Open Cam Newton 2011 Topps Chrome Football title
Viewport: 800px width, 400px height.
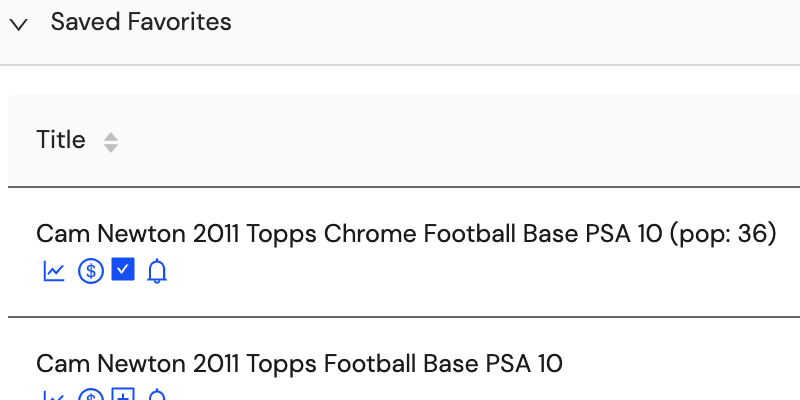406,234
